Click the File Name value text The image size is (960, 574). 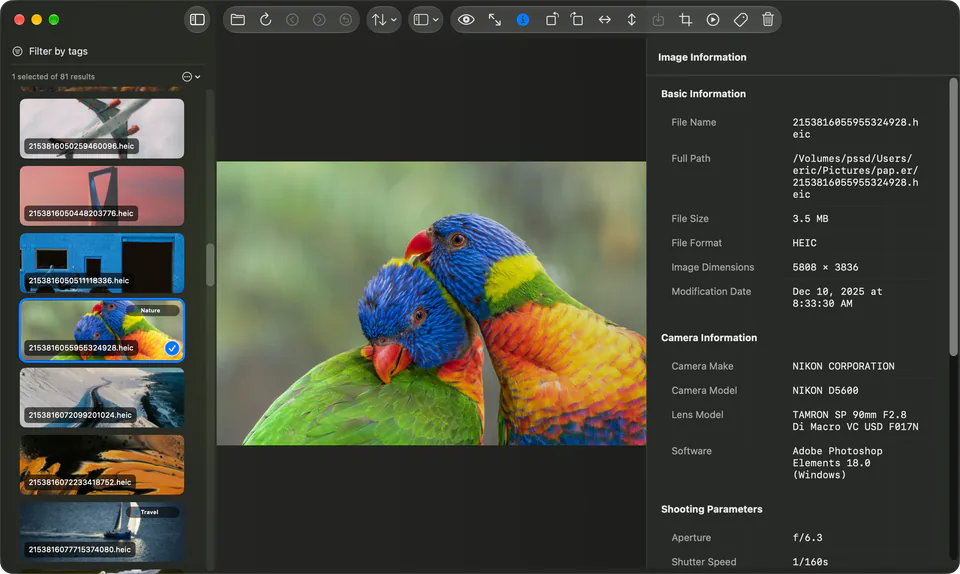pyautogui.click(x=855, y=129)
